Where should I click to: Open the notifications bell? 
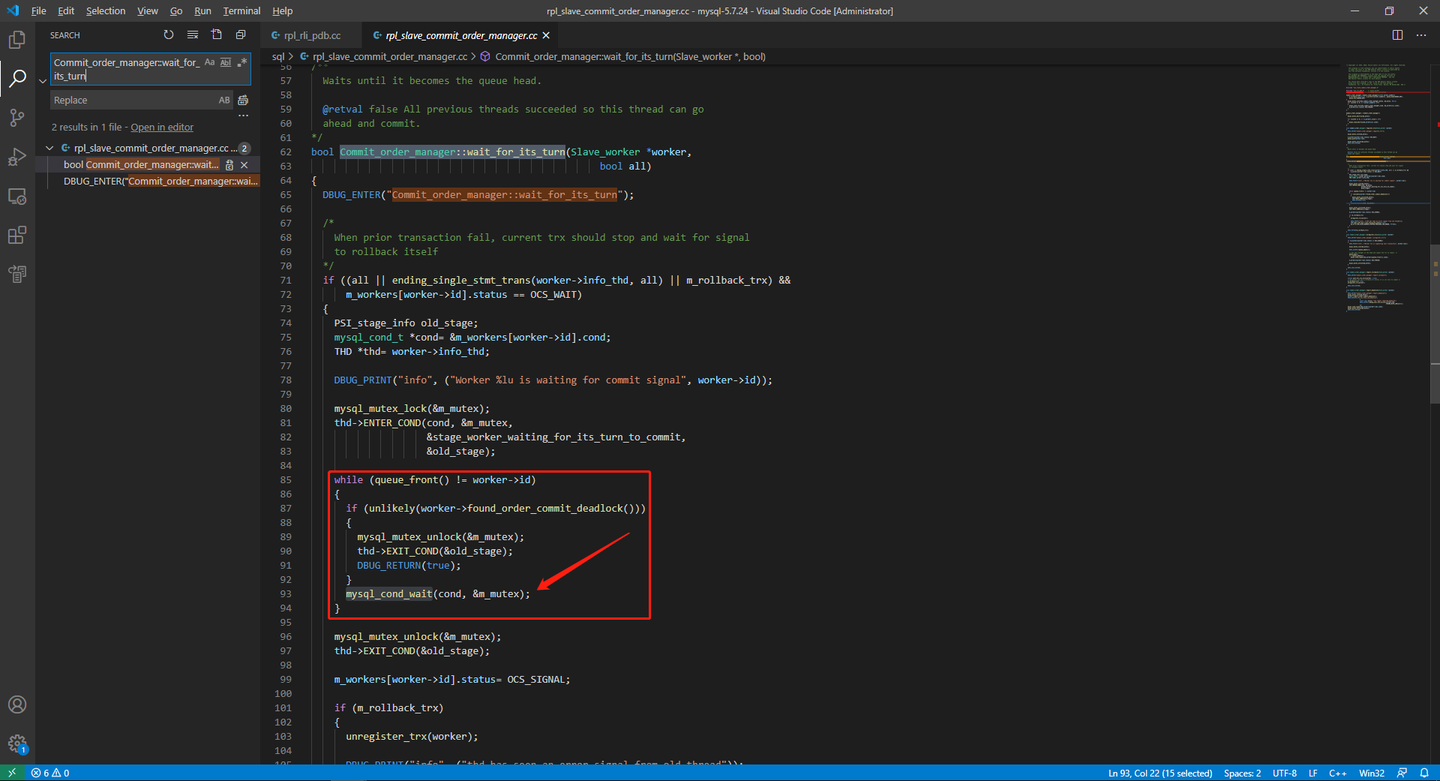tap(1425, 773)
